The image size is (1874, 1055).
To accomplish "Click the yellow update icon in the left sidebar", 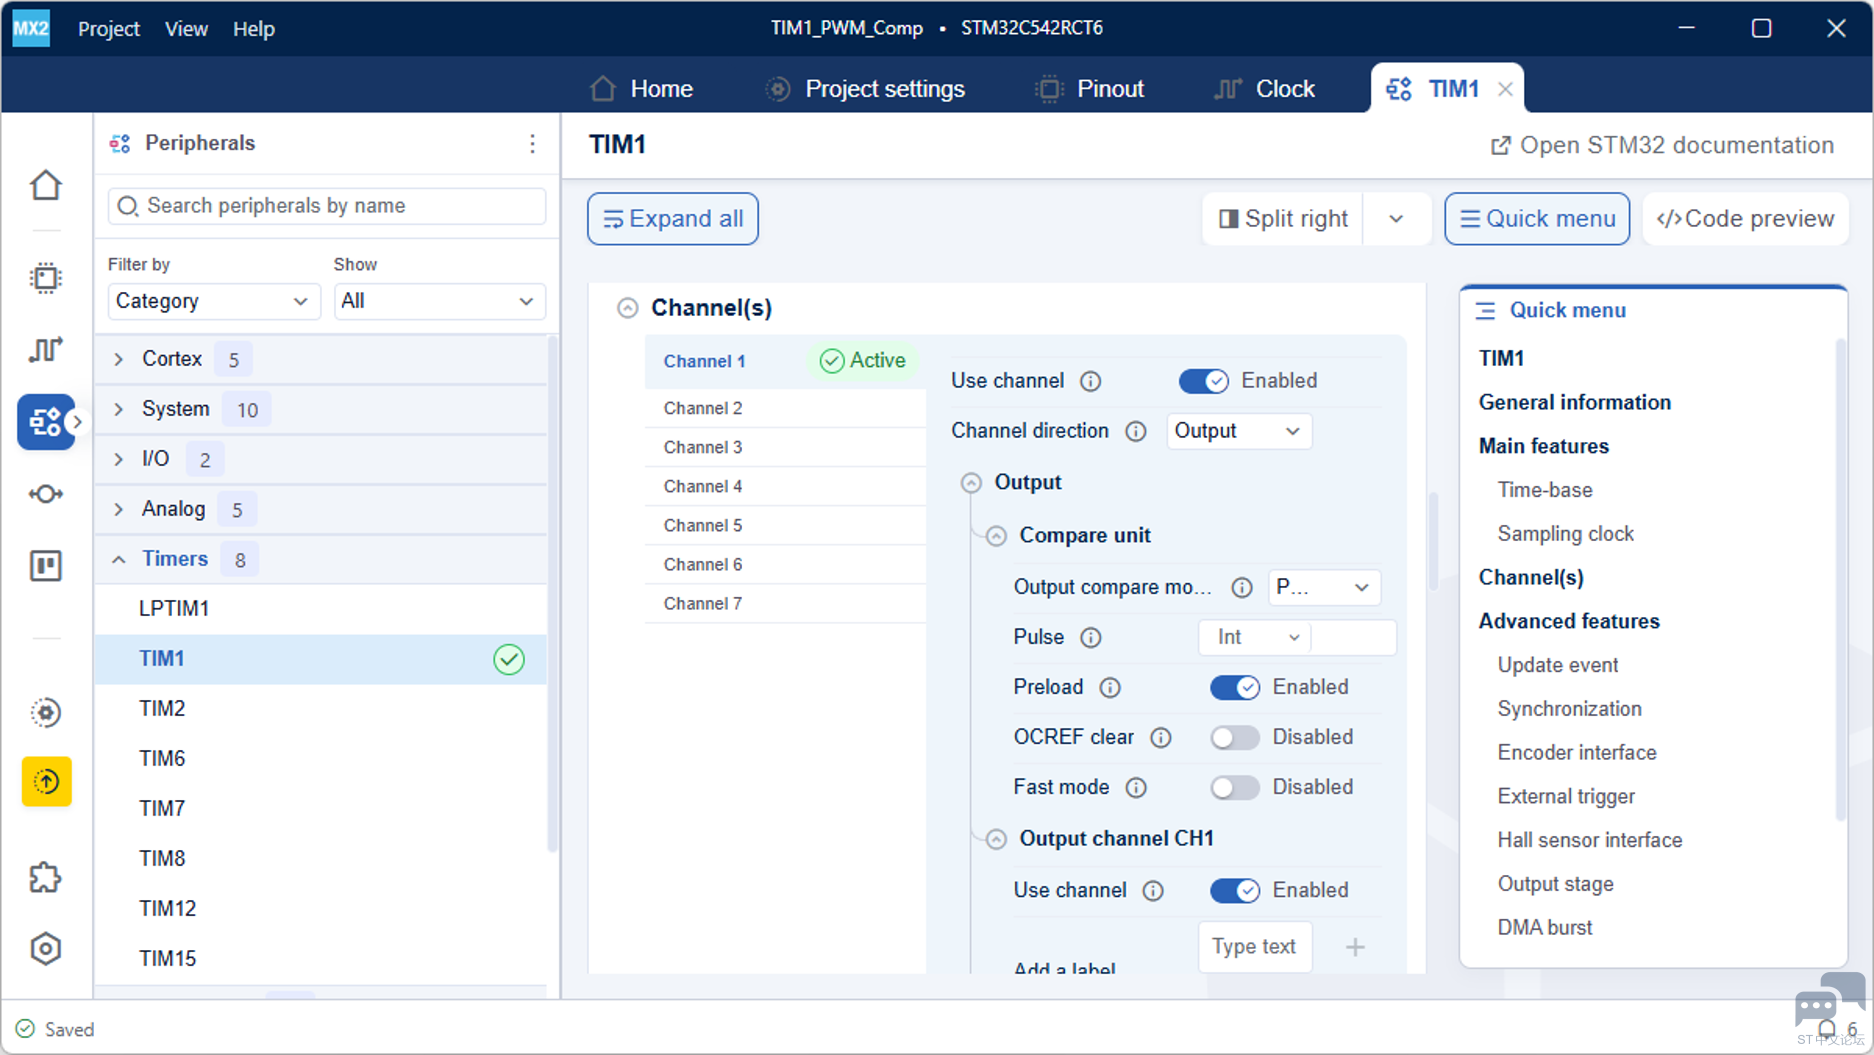I will (46, 781).
